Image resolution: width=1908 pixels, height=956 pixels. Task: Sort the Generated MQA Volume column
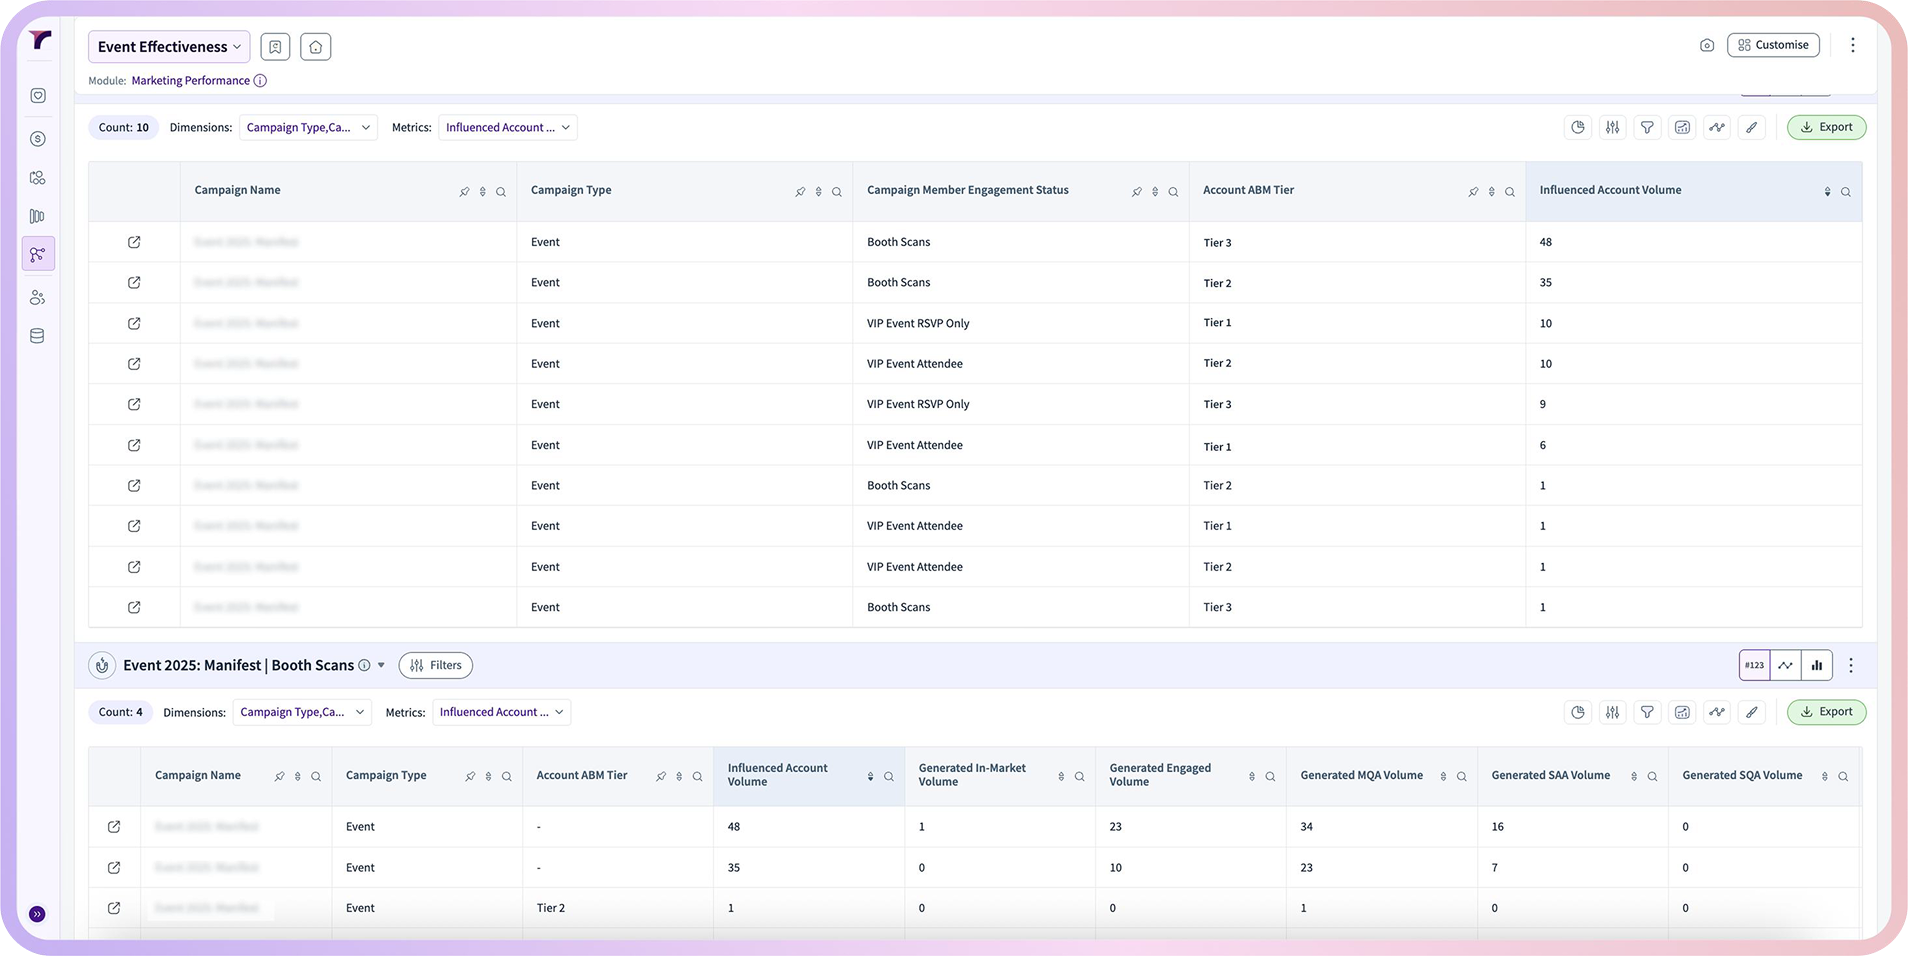click(1443, 777)
